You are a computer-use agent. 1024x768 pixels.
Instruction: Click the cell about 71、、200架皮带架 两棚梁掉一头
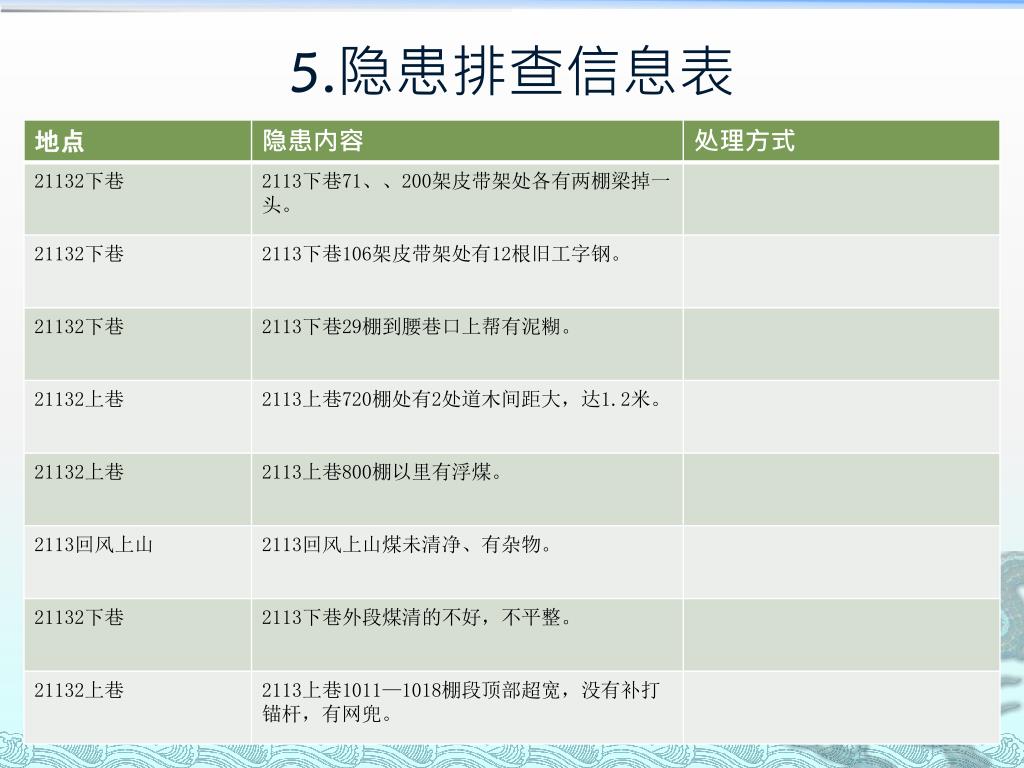point(467,199)
